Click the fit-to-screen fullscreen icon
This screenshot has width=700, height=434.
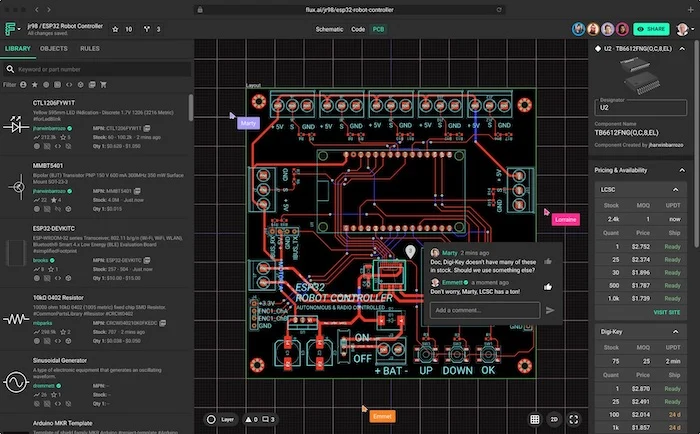(574, 419)
